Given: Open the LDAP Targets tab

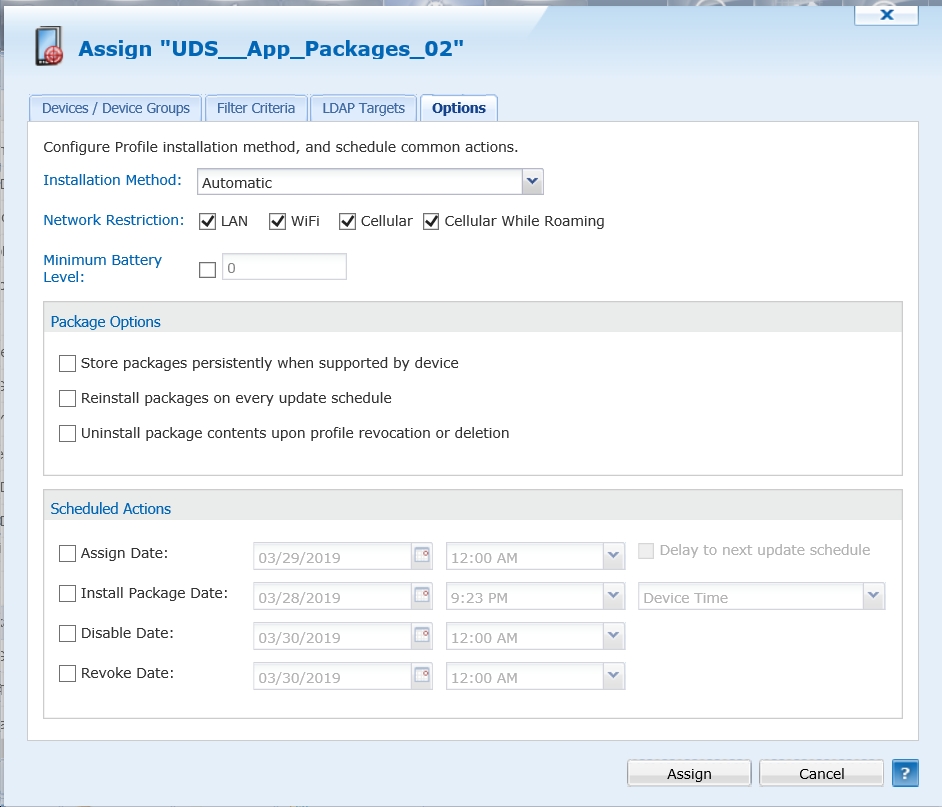Looking at the screenshot, I should [363, 108].
